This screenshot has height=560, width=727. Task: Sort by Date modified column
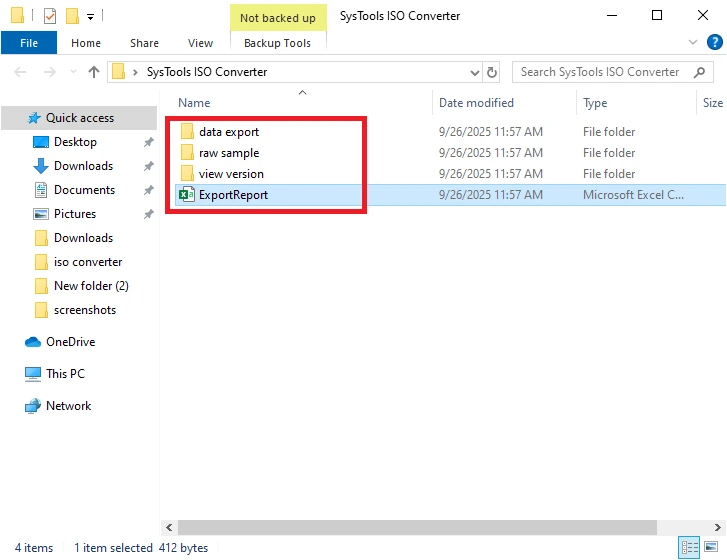coord(476,102)
